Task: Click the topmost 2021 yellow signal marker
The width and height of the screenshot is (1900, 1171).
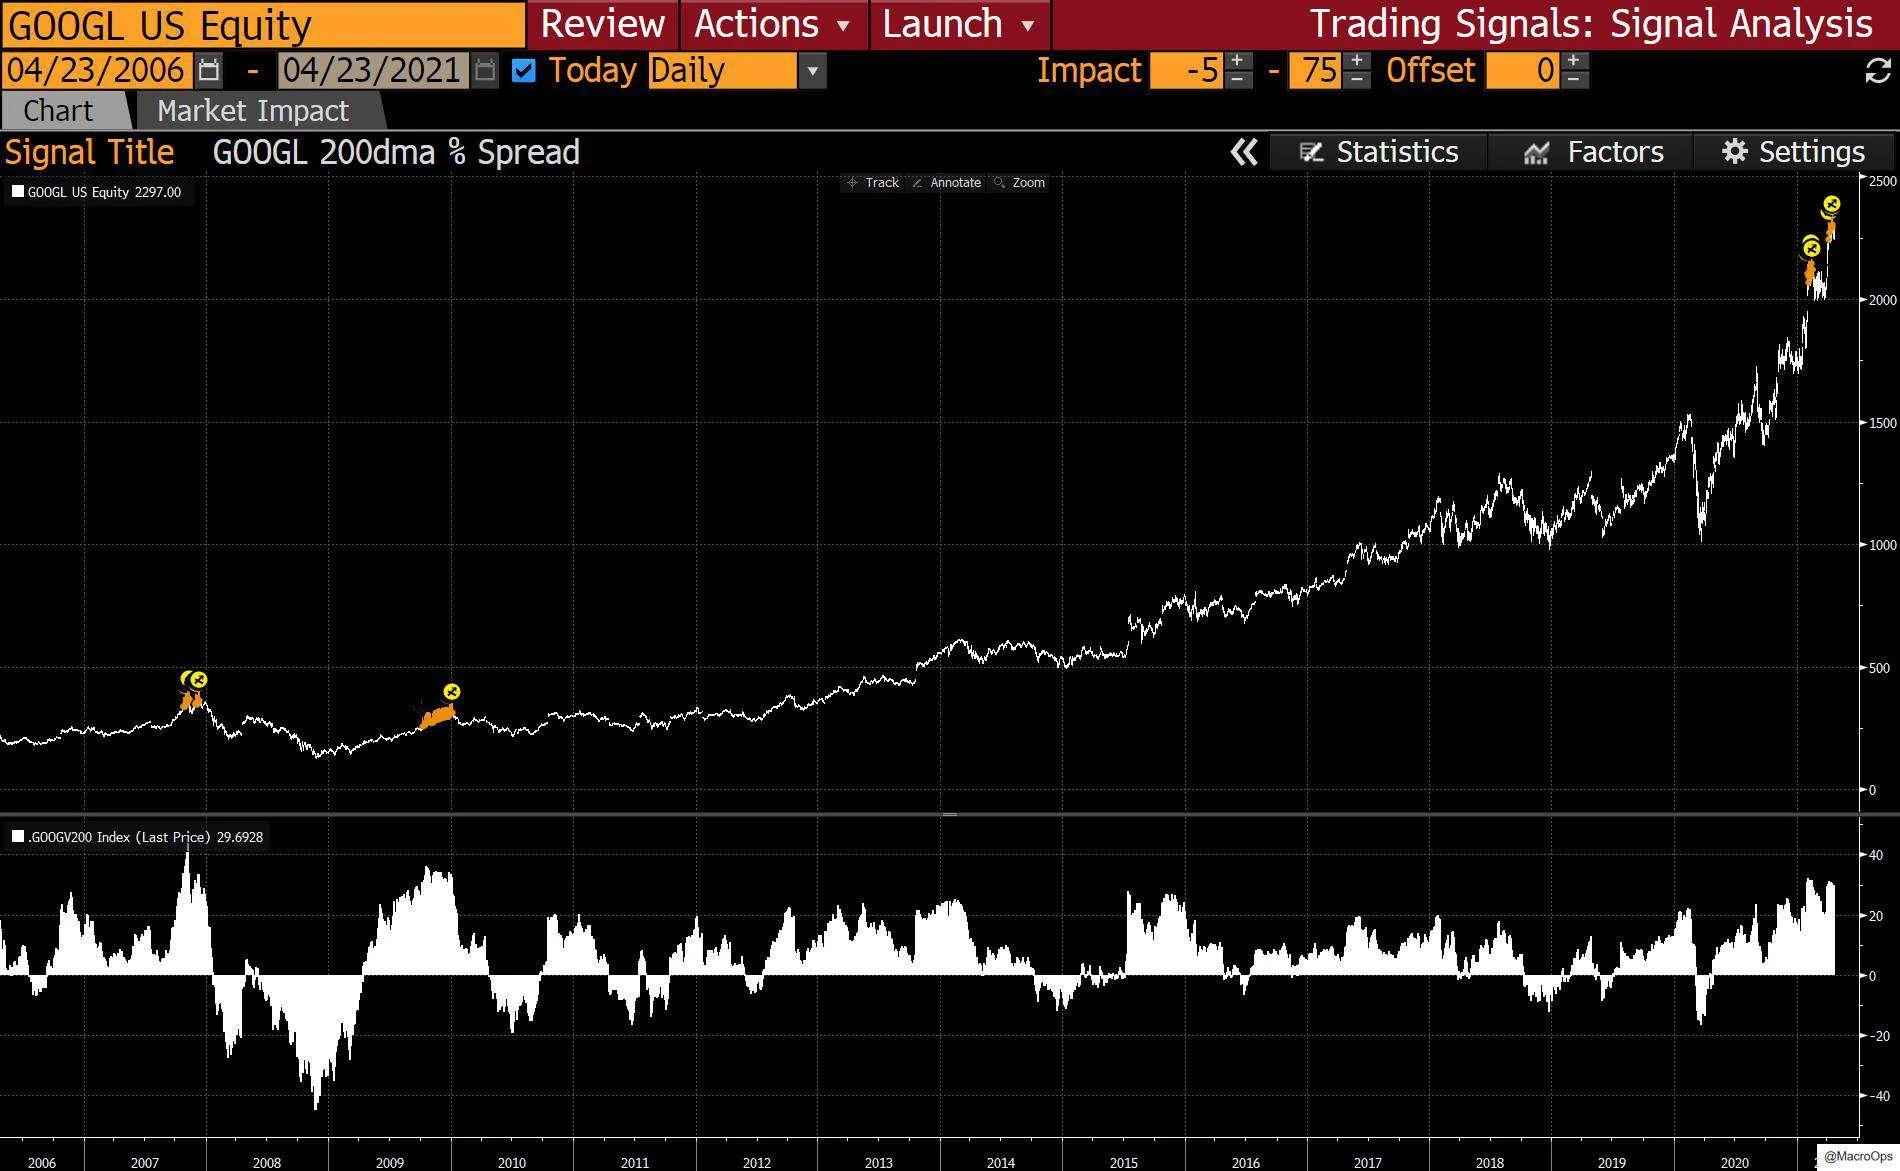Action: tap(1831, 205)
